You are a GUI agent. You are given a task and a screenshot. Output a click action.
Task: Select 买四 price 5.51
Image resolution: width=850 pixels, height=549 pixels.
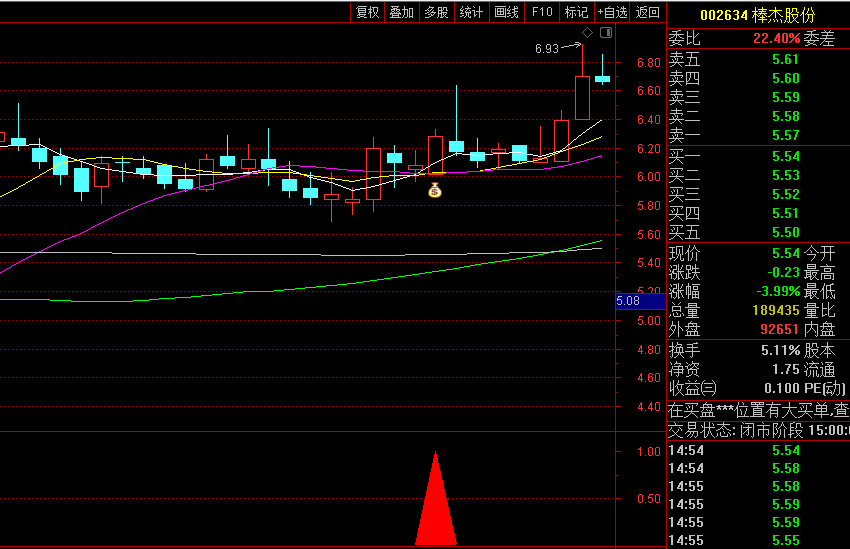pyautogui.click(x=785, y=213)
